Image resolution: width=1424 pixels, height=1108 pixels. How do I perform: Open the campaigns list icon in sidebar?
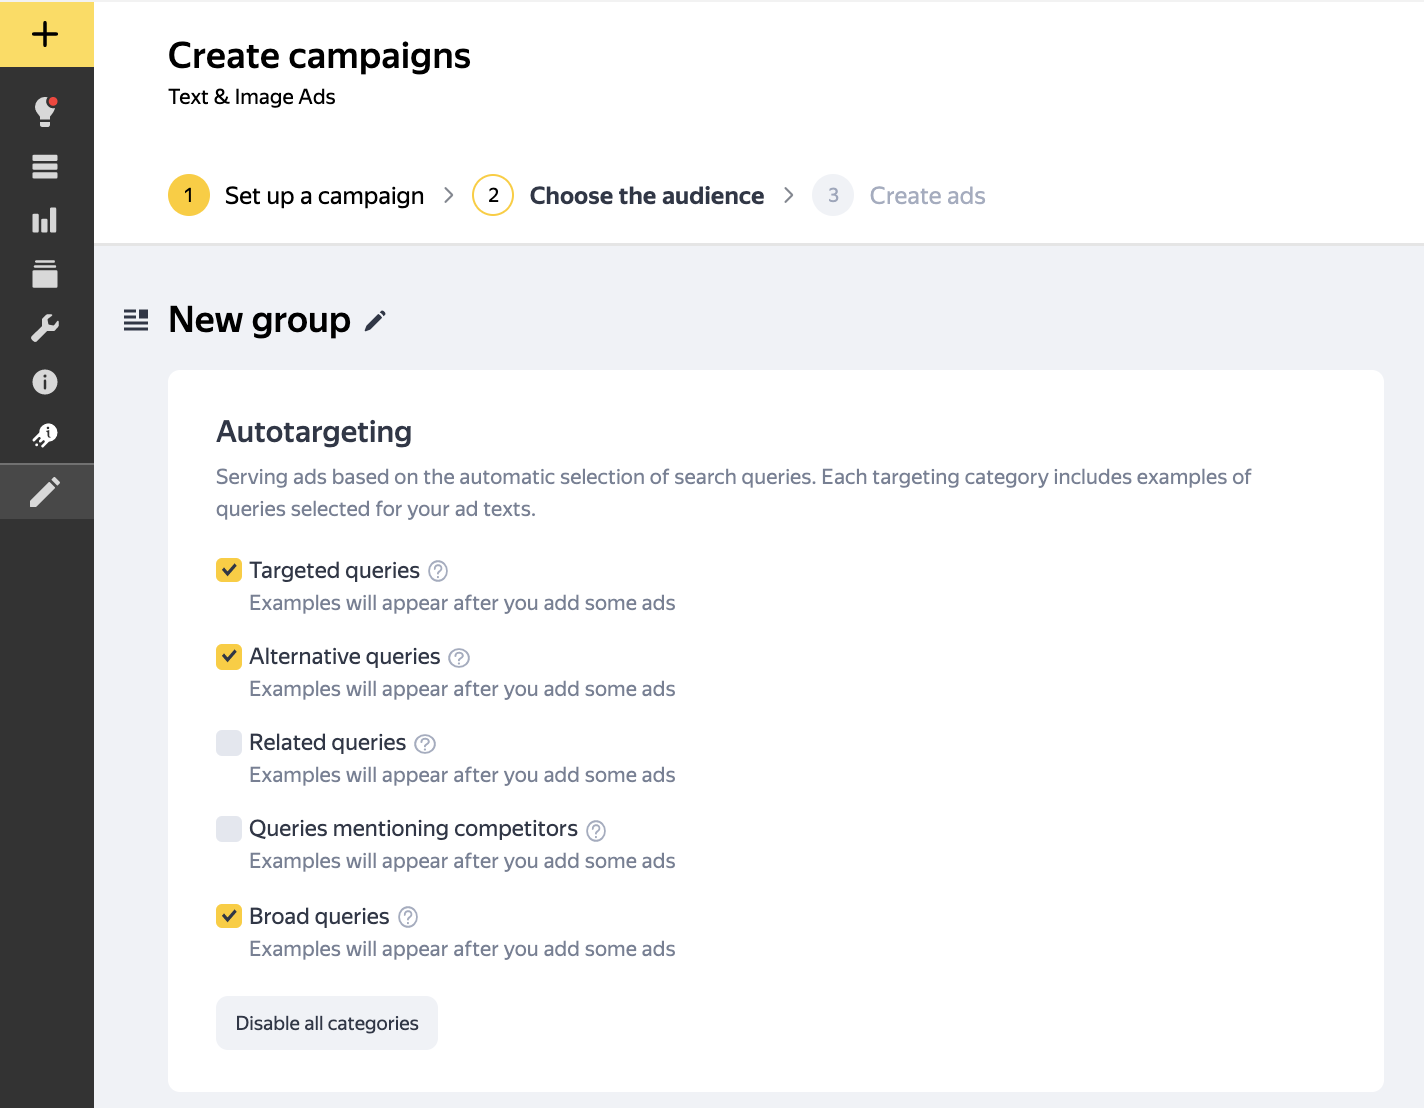click(x=45, y=166)
